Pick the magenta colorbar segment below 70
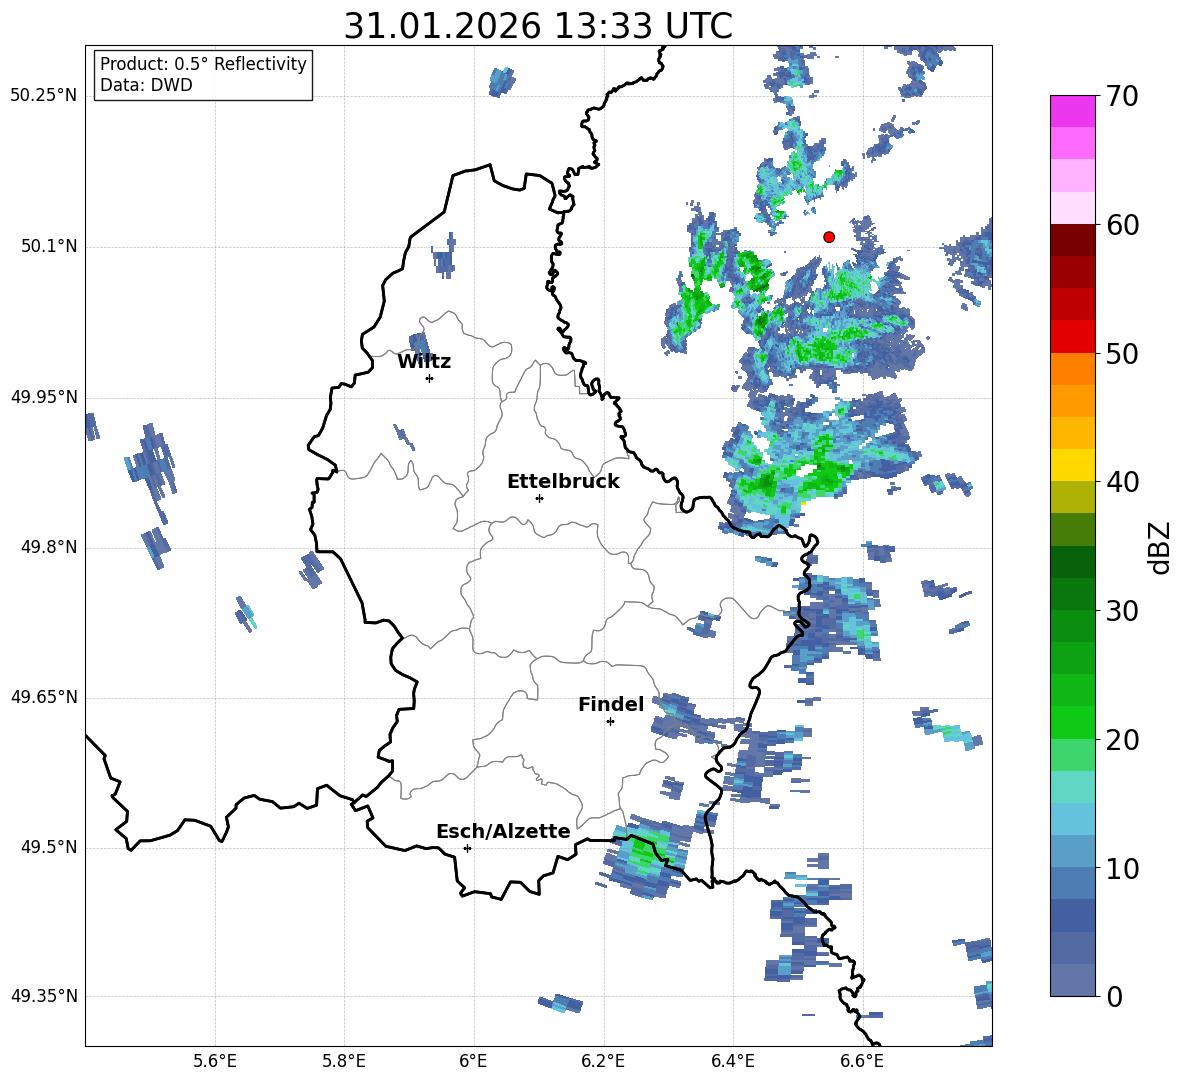1184x1081 pixels. 1072,112
